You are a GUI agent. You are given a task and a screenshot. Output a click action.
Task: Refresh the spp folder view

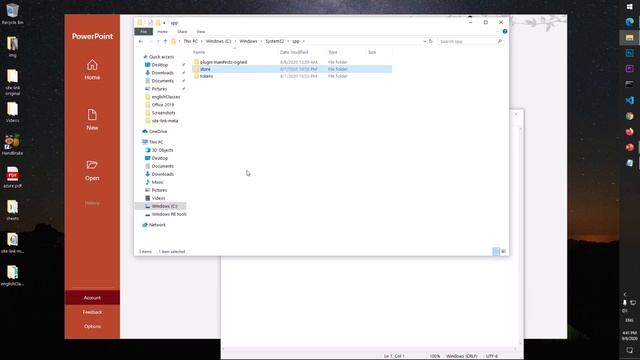click(x=431, y=41)
